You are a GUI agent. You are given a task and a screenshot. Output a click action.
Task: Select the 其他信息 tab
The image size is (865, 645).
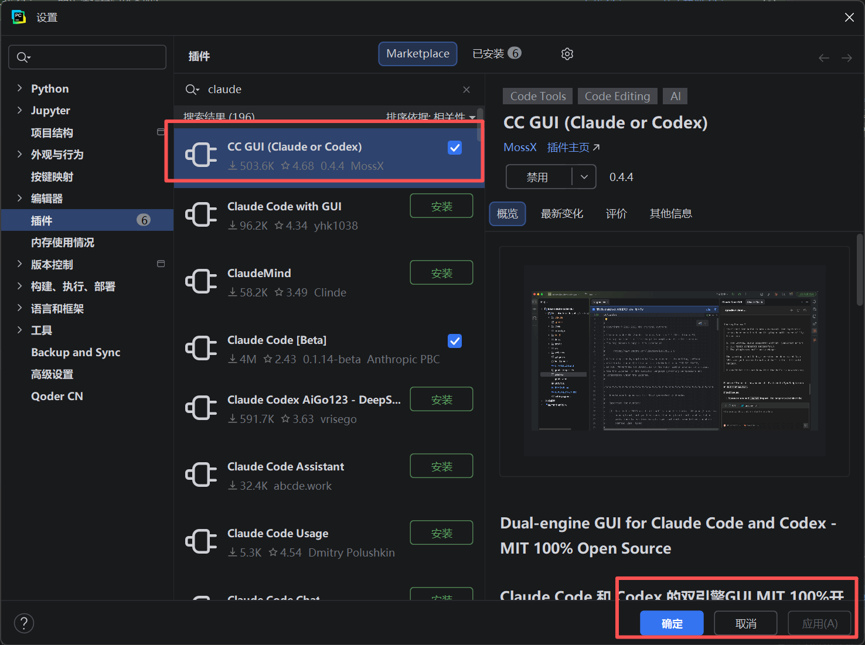pyautogui.click(x=671, y=214)
